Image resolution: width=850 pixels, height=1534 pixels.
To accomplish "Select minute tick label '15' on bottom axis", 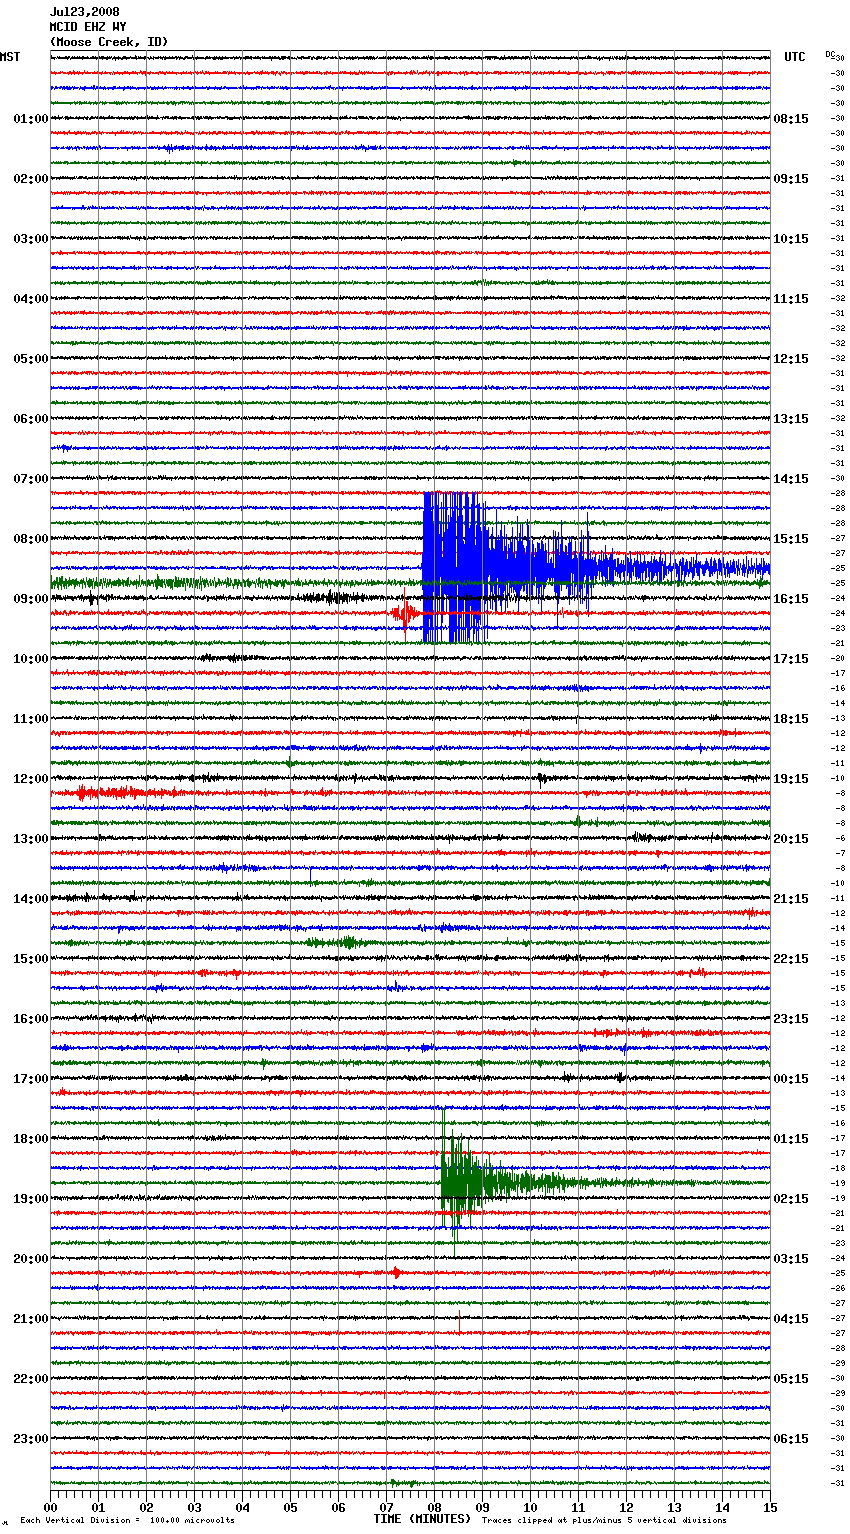I will click(x=769, y=1507).
